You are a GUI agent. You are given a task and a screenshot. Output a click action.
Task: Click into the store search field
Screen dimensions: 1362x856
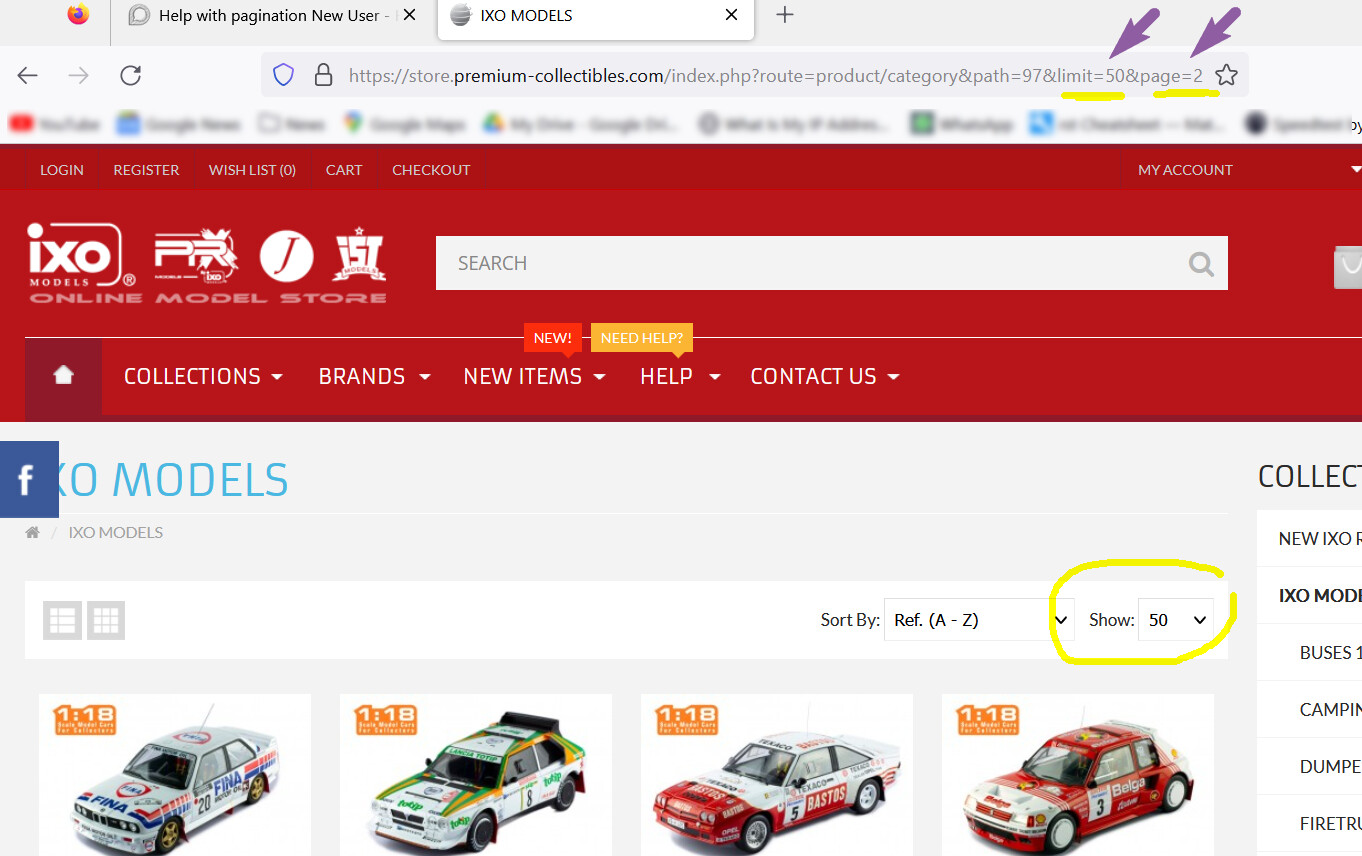(x=800, y=264)
